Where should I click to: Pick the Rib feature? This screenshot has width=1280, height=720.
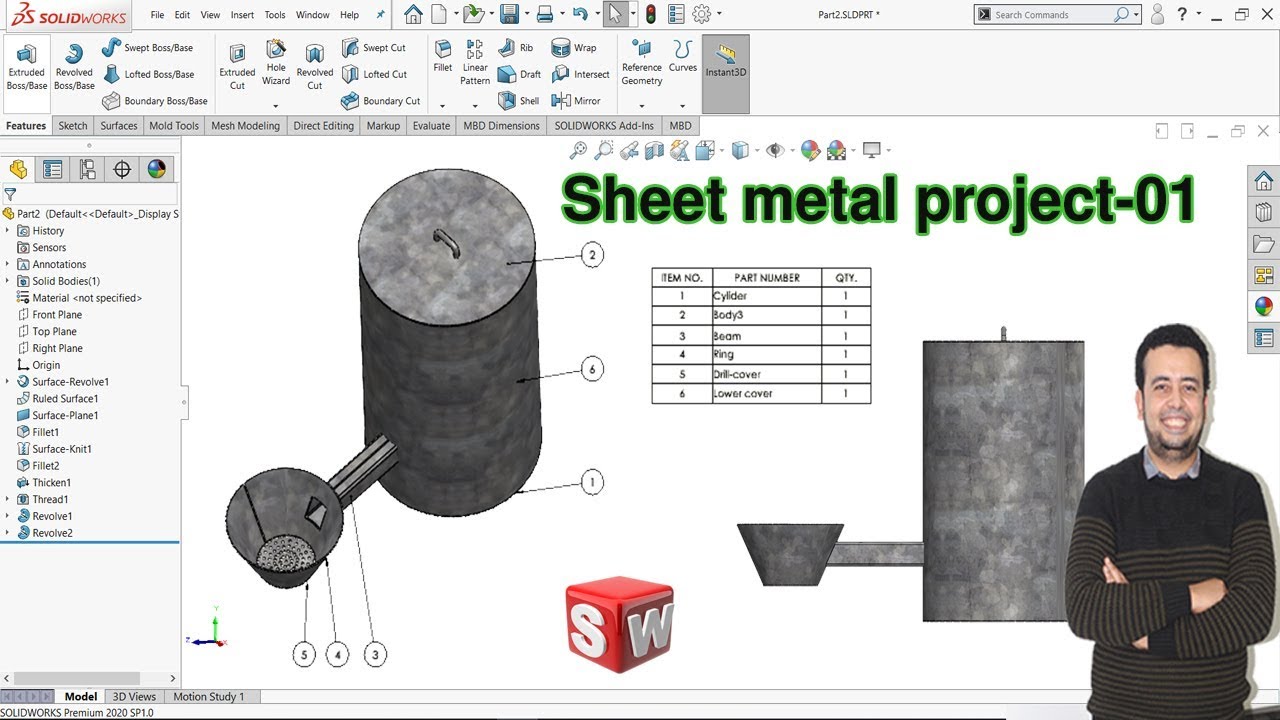pos(516,48)
